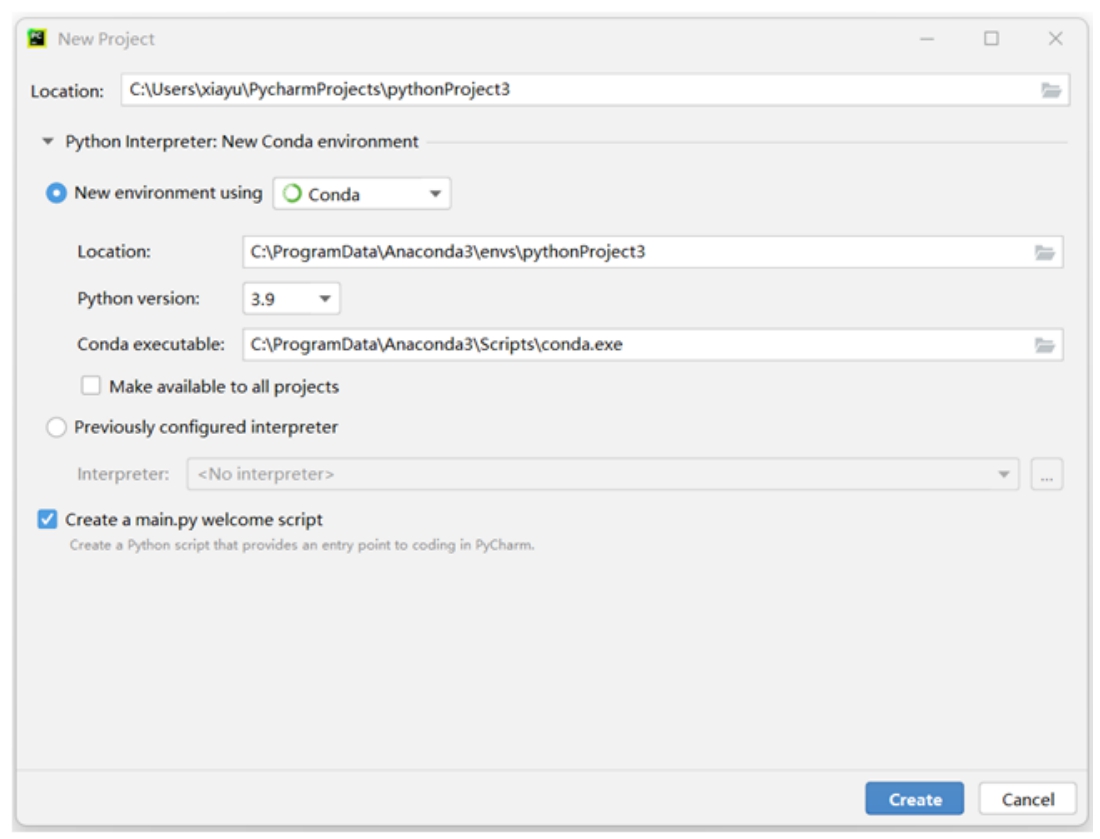Browse for Conda executable file
The height and width of the screenshot is (839, 1100).
pos(1045,345)
